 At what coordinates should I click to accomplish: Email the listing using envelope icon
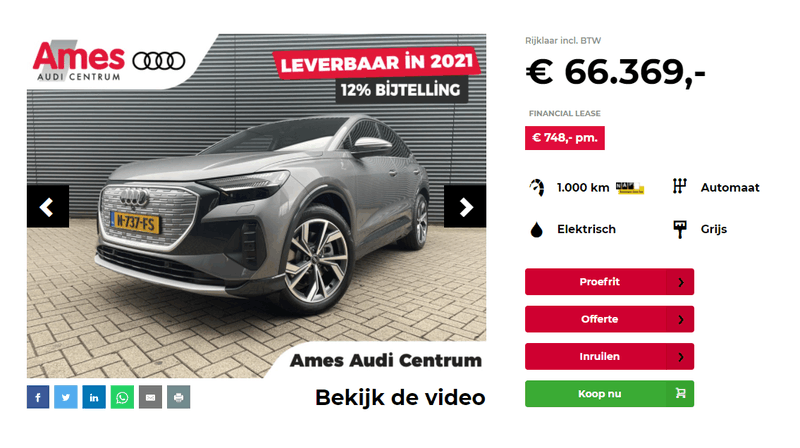(x=151, y=397)
